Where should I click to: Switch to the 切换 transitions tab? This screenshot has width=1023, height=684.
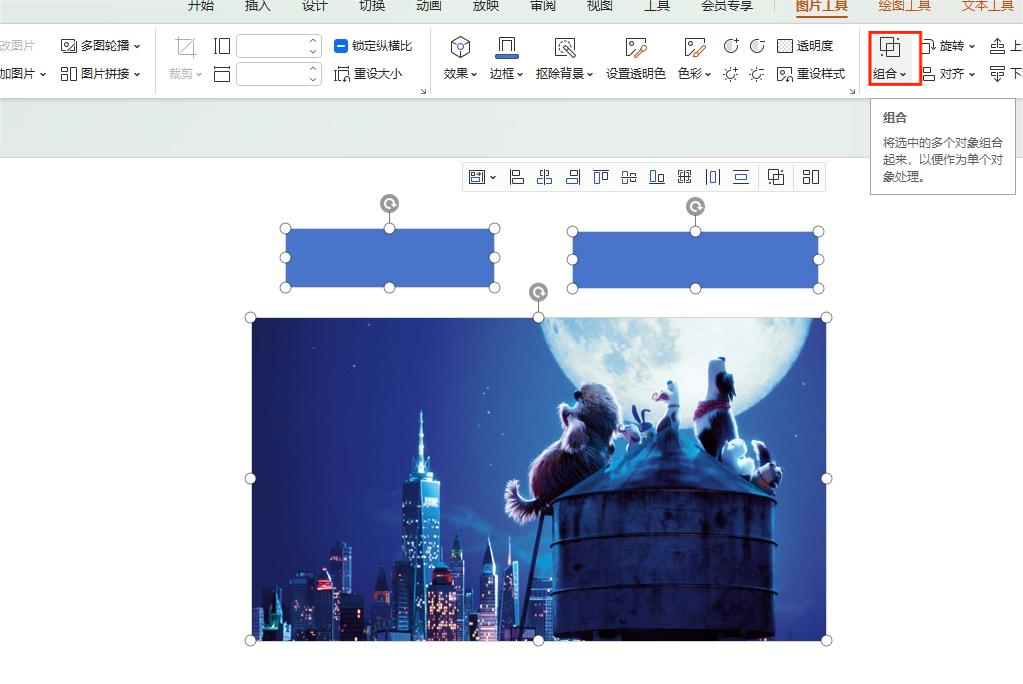[x=372, y=6]
